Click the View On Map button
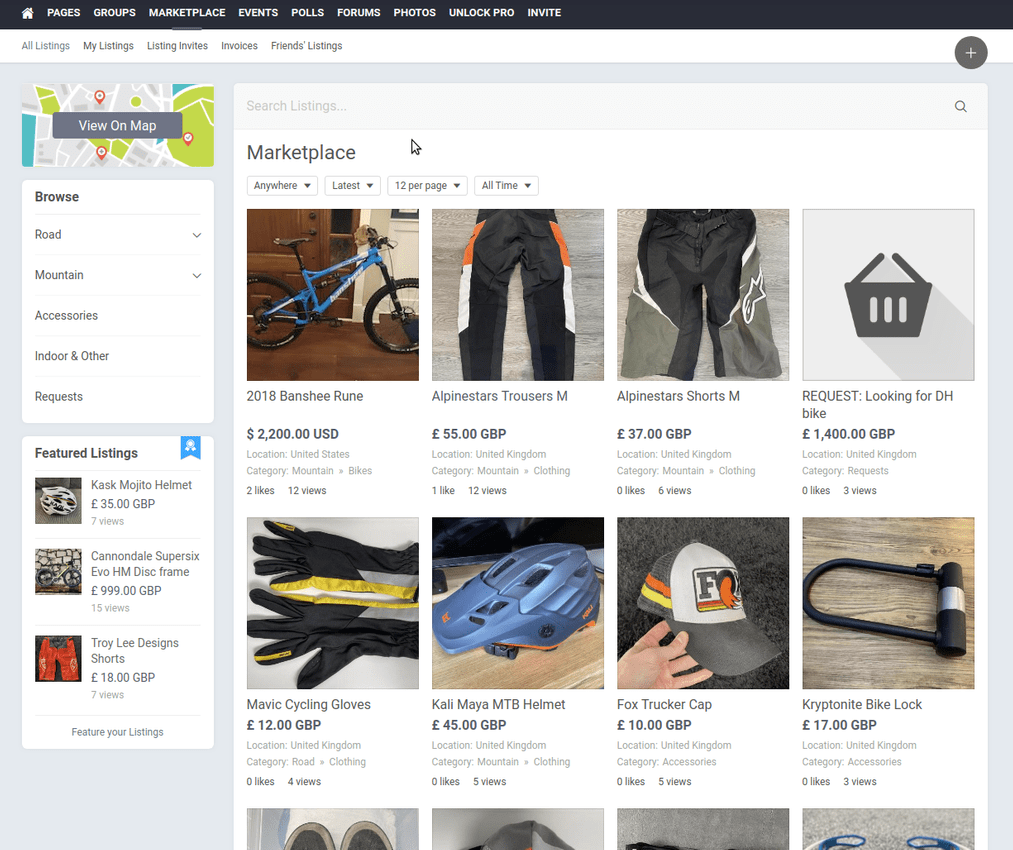Image resolution: width=1013 pixels, height=850 pixels. click(x=118, y=126)
